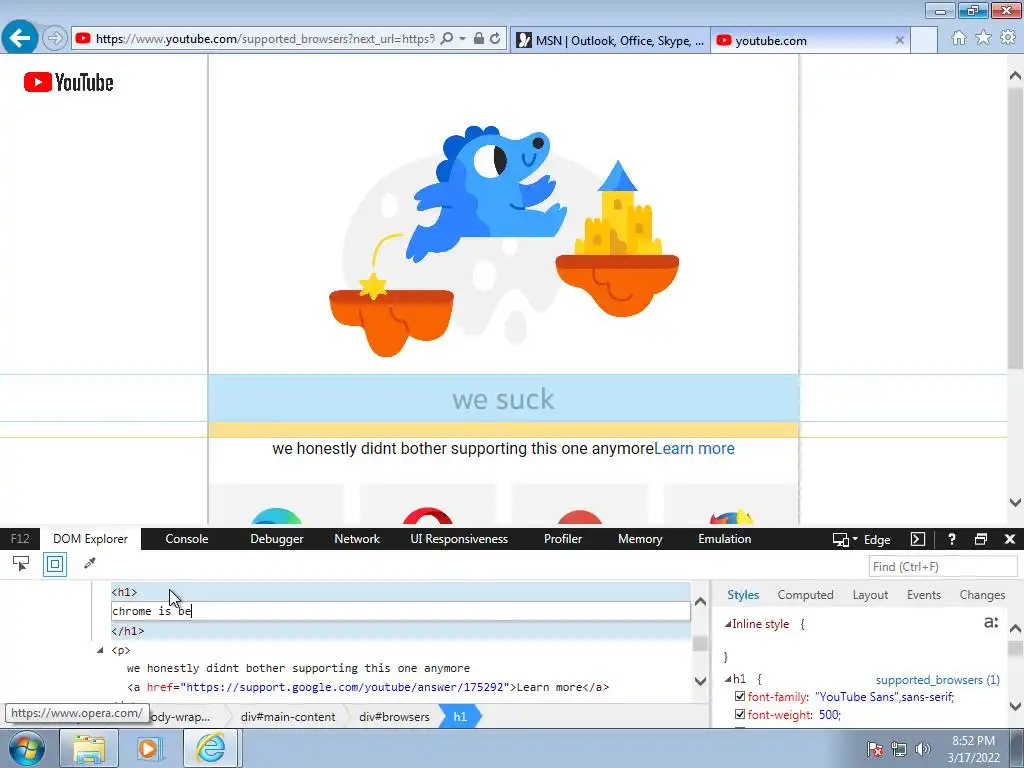Image resolution: width=1024 pixels, height=768 pixels.
Task: Go back using the browser back arrow
Action: tap(20, 38)
